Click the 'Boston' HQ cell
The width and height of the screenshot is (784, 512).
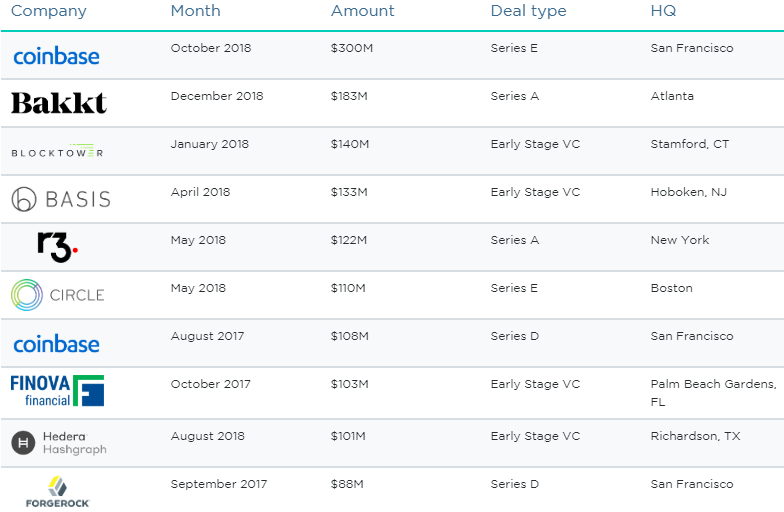point(672,288)
